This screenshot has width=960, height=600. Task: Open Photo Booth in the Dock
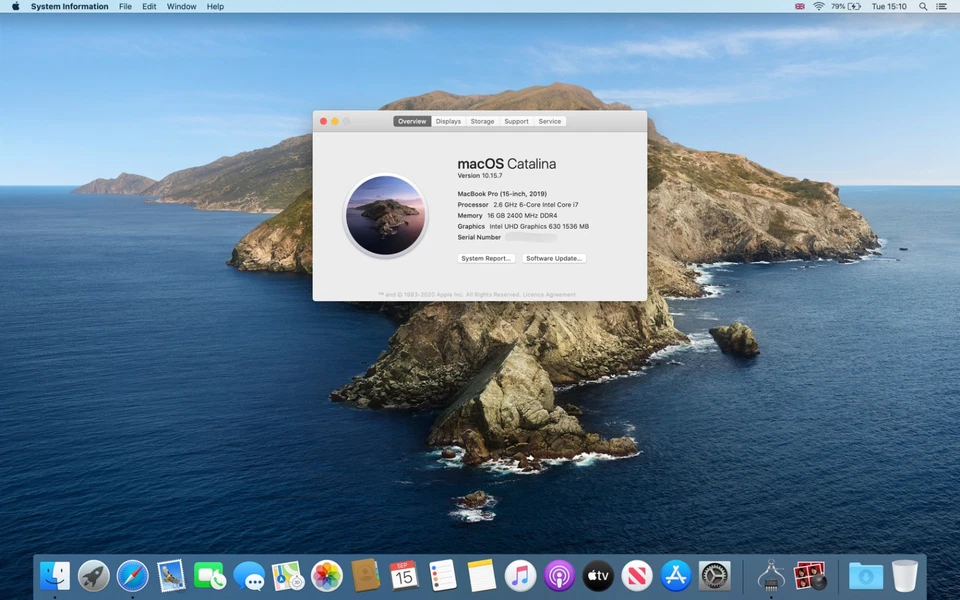(x=810, y=576)
